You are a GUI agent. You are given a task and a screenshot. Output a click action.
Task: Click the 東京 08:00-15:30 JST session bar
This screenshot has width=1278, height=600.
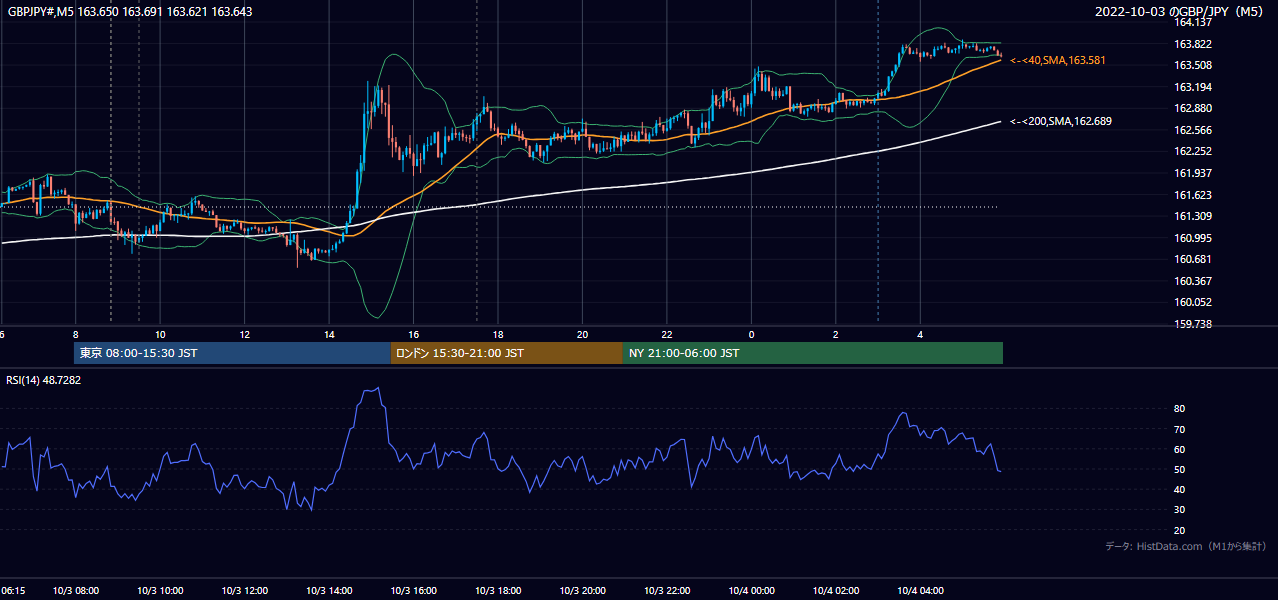tap(232, 353)
